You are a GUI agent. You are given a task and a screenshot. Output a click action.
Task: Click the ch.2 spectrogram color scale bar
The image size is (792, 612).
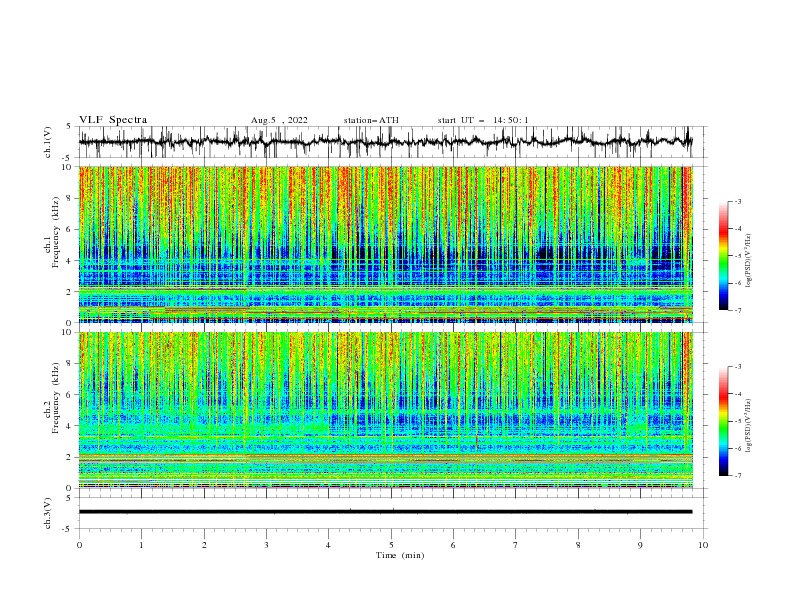[724, 421]
